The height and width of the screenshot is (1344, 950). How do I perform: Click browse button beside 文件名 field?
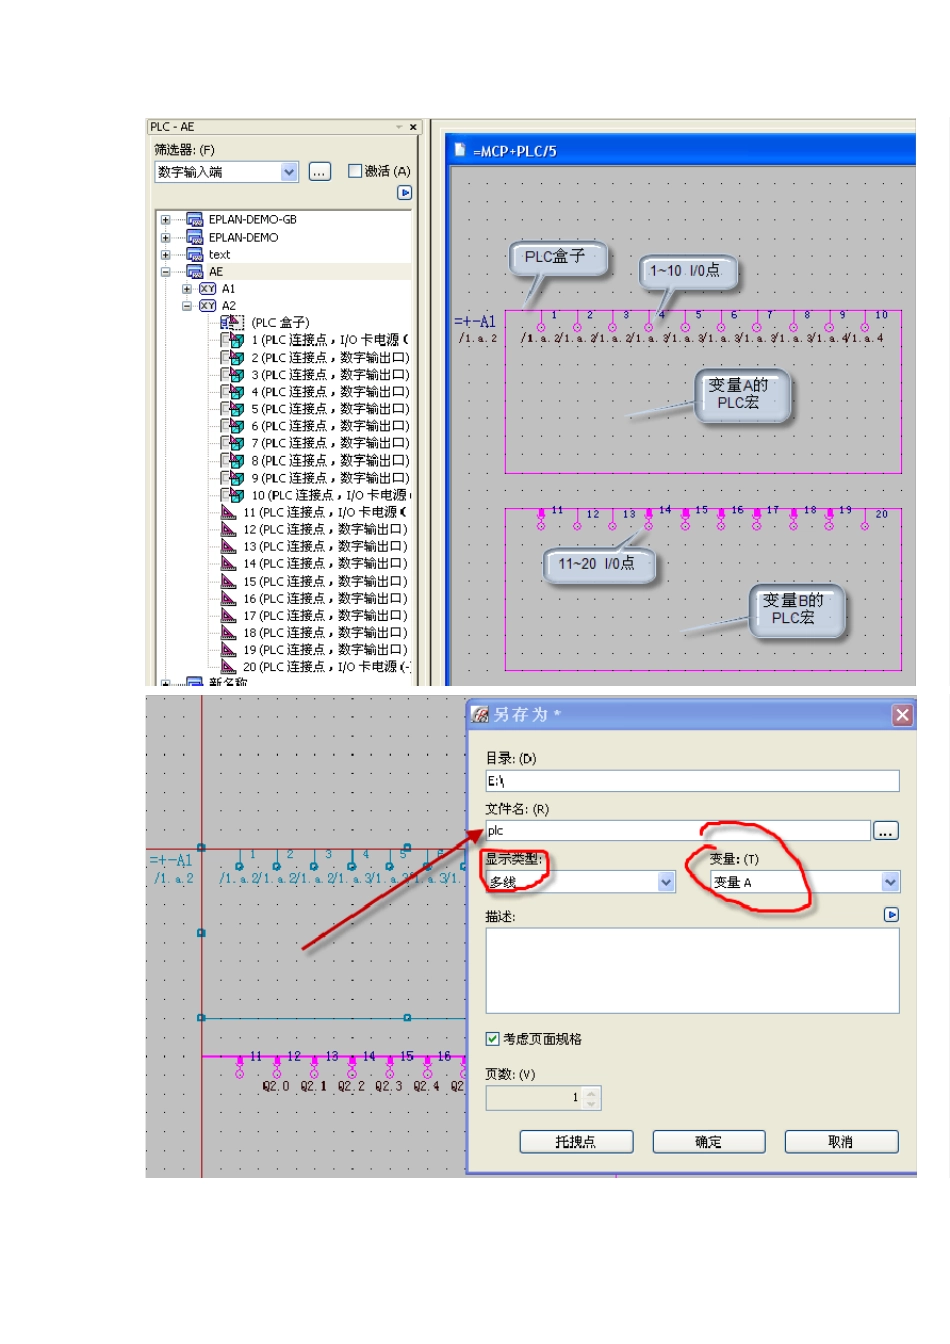click(x=886, y=831)
